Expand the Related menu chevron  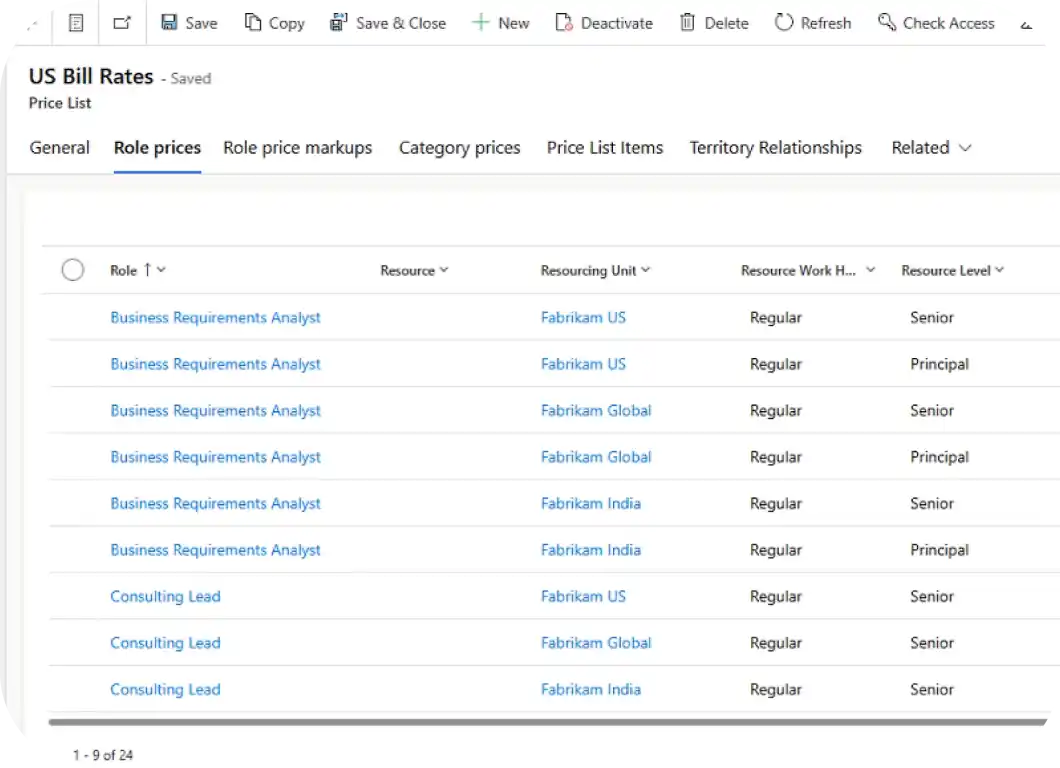(x=965, y=147)
